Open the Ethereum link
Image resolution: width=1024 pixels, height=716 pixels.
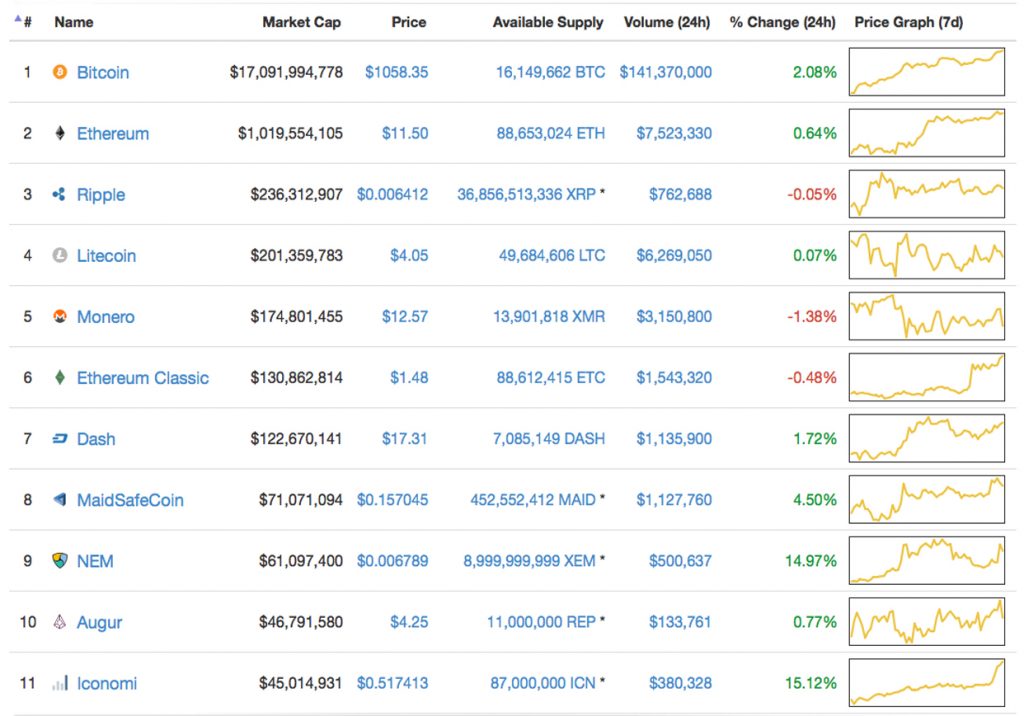[113, 134]
